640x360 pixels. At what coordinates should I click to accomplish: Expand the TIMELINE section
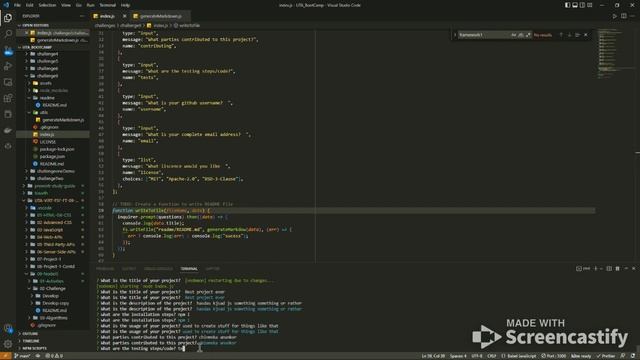(53, 341)
